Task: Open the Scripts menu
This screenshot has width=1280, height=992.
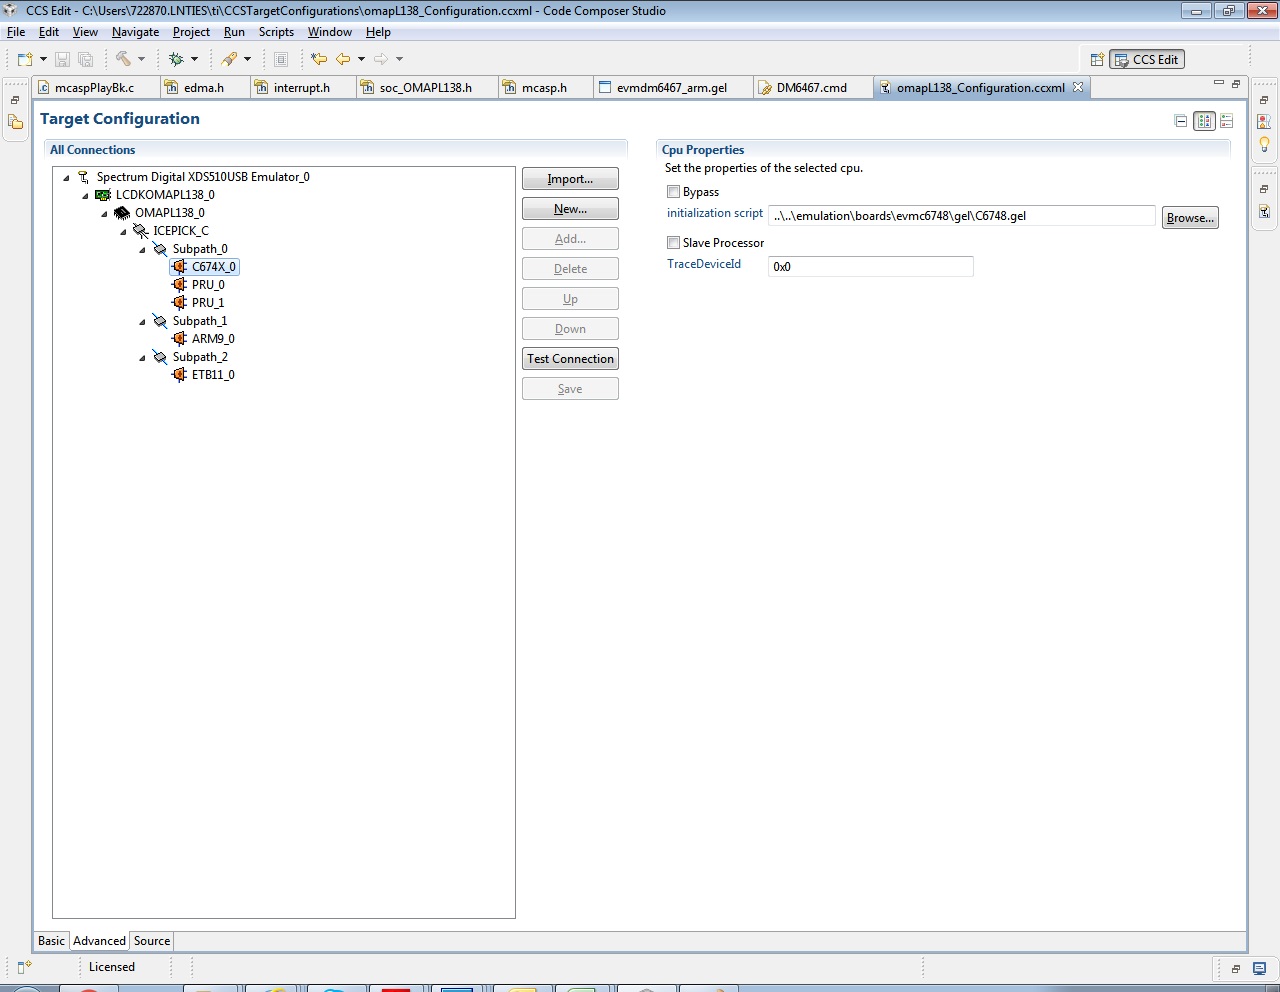Action: pos(276,32)
